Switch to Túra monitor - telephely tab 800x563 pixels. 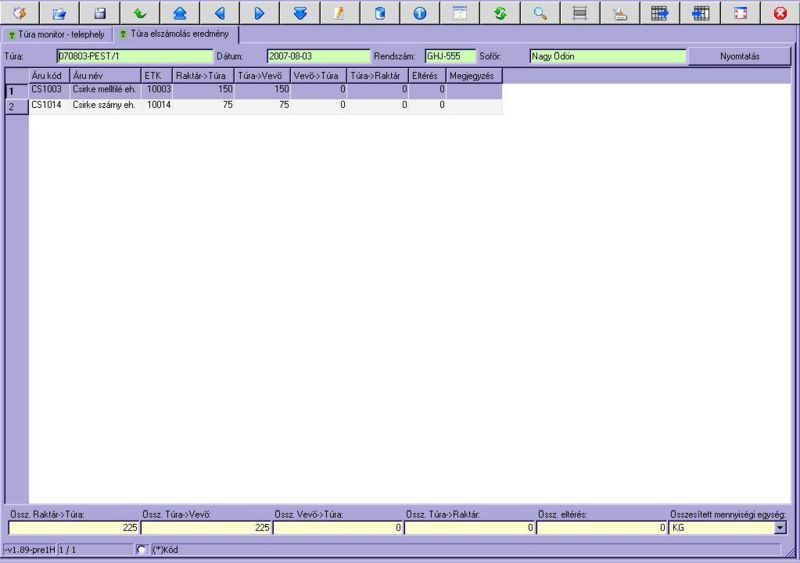point(56,34)
